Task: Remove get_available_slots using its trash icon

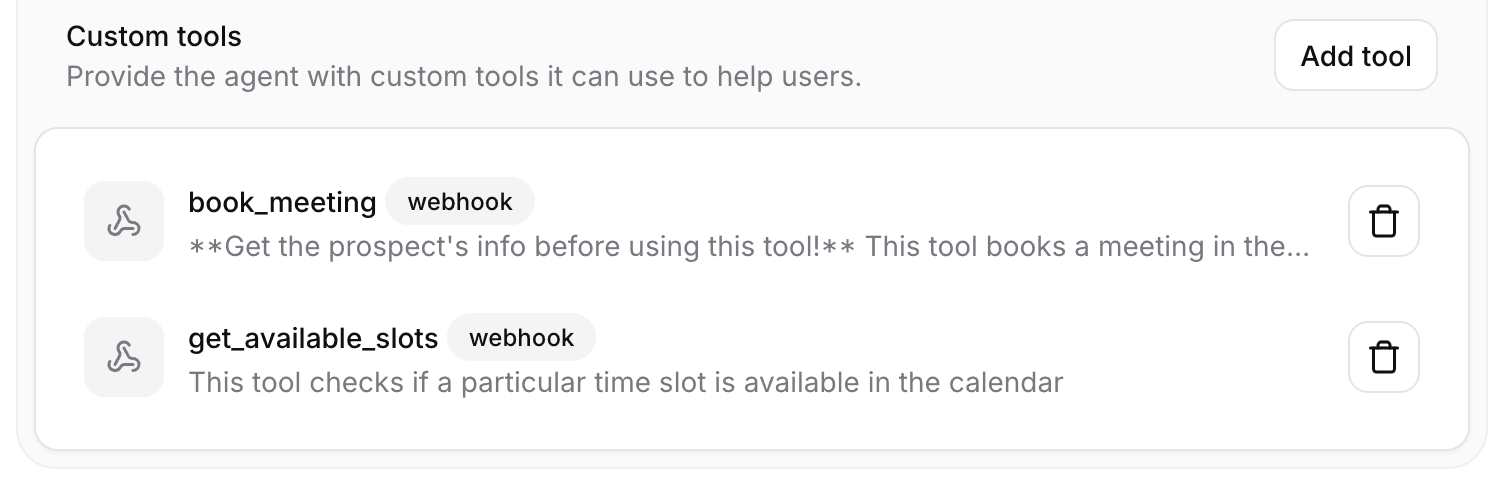Action: pyautogui.click(x=1384, y=357)
